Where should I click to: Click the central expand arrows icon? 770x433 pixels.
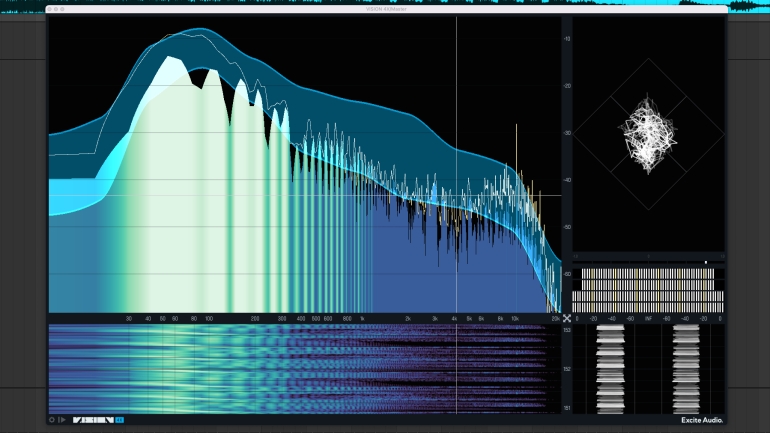click(566, 318)
